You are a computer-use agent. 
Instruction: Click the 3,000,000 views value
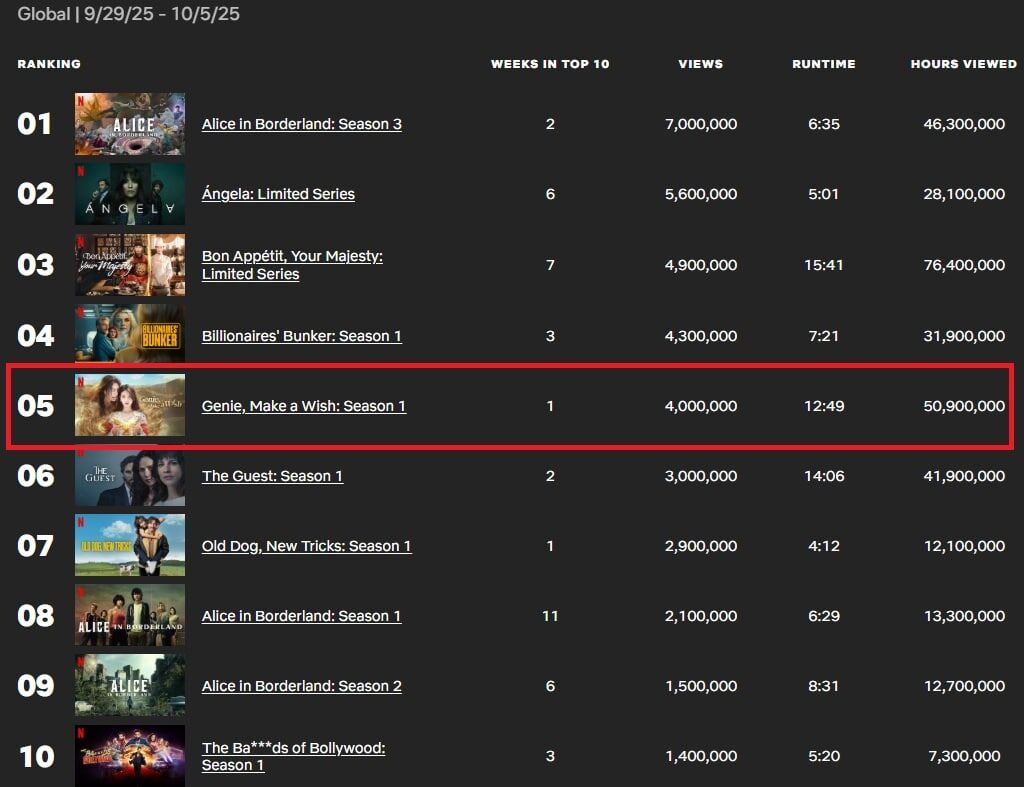701,476
